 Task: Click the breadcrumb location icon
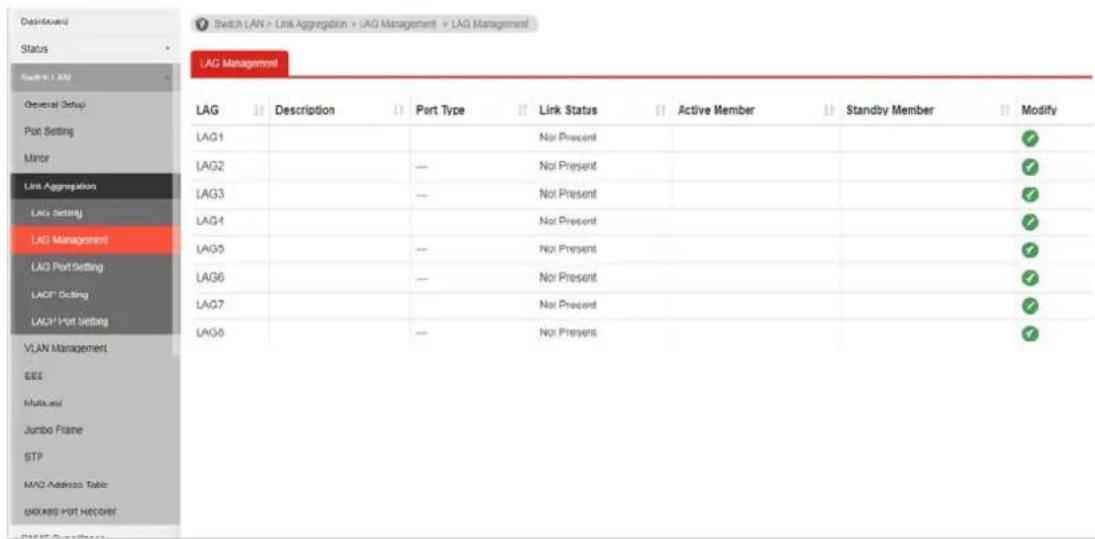click(x=203, y=24)
